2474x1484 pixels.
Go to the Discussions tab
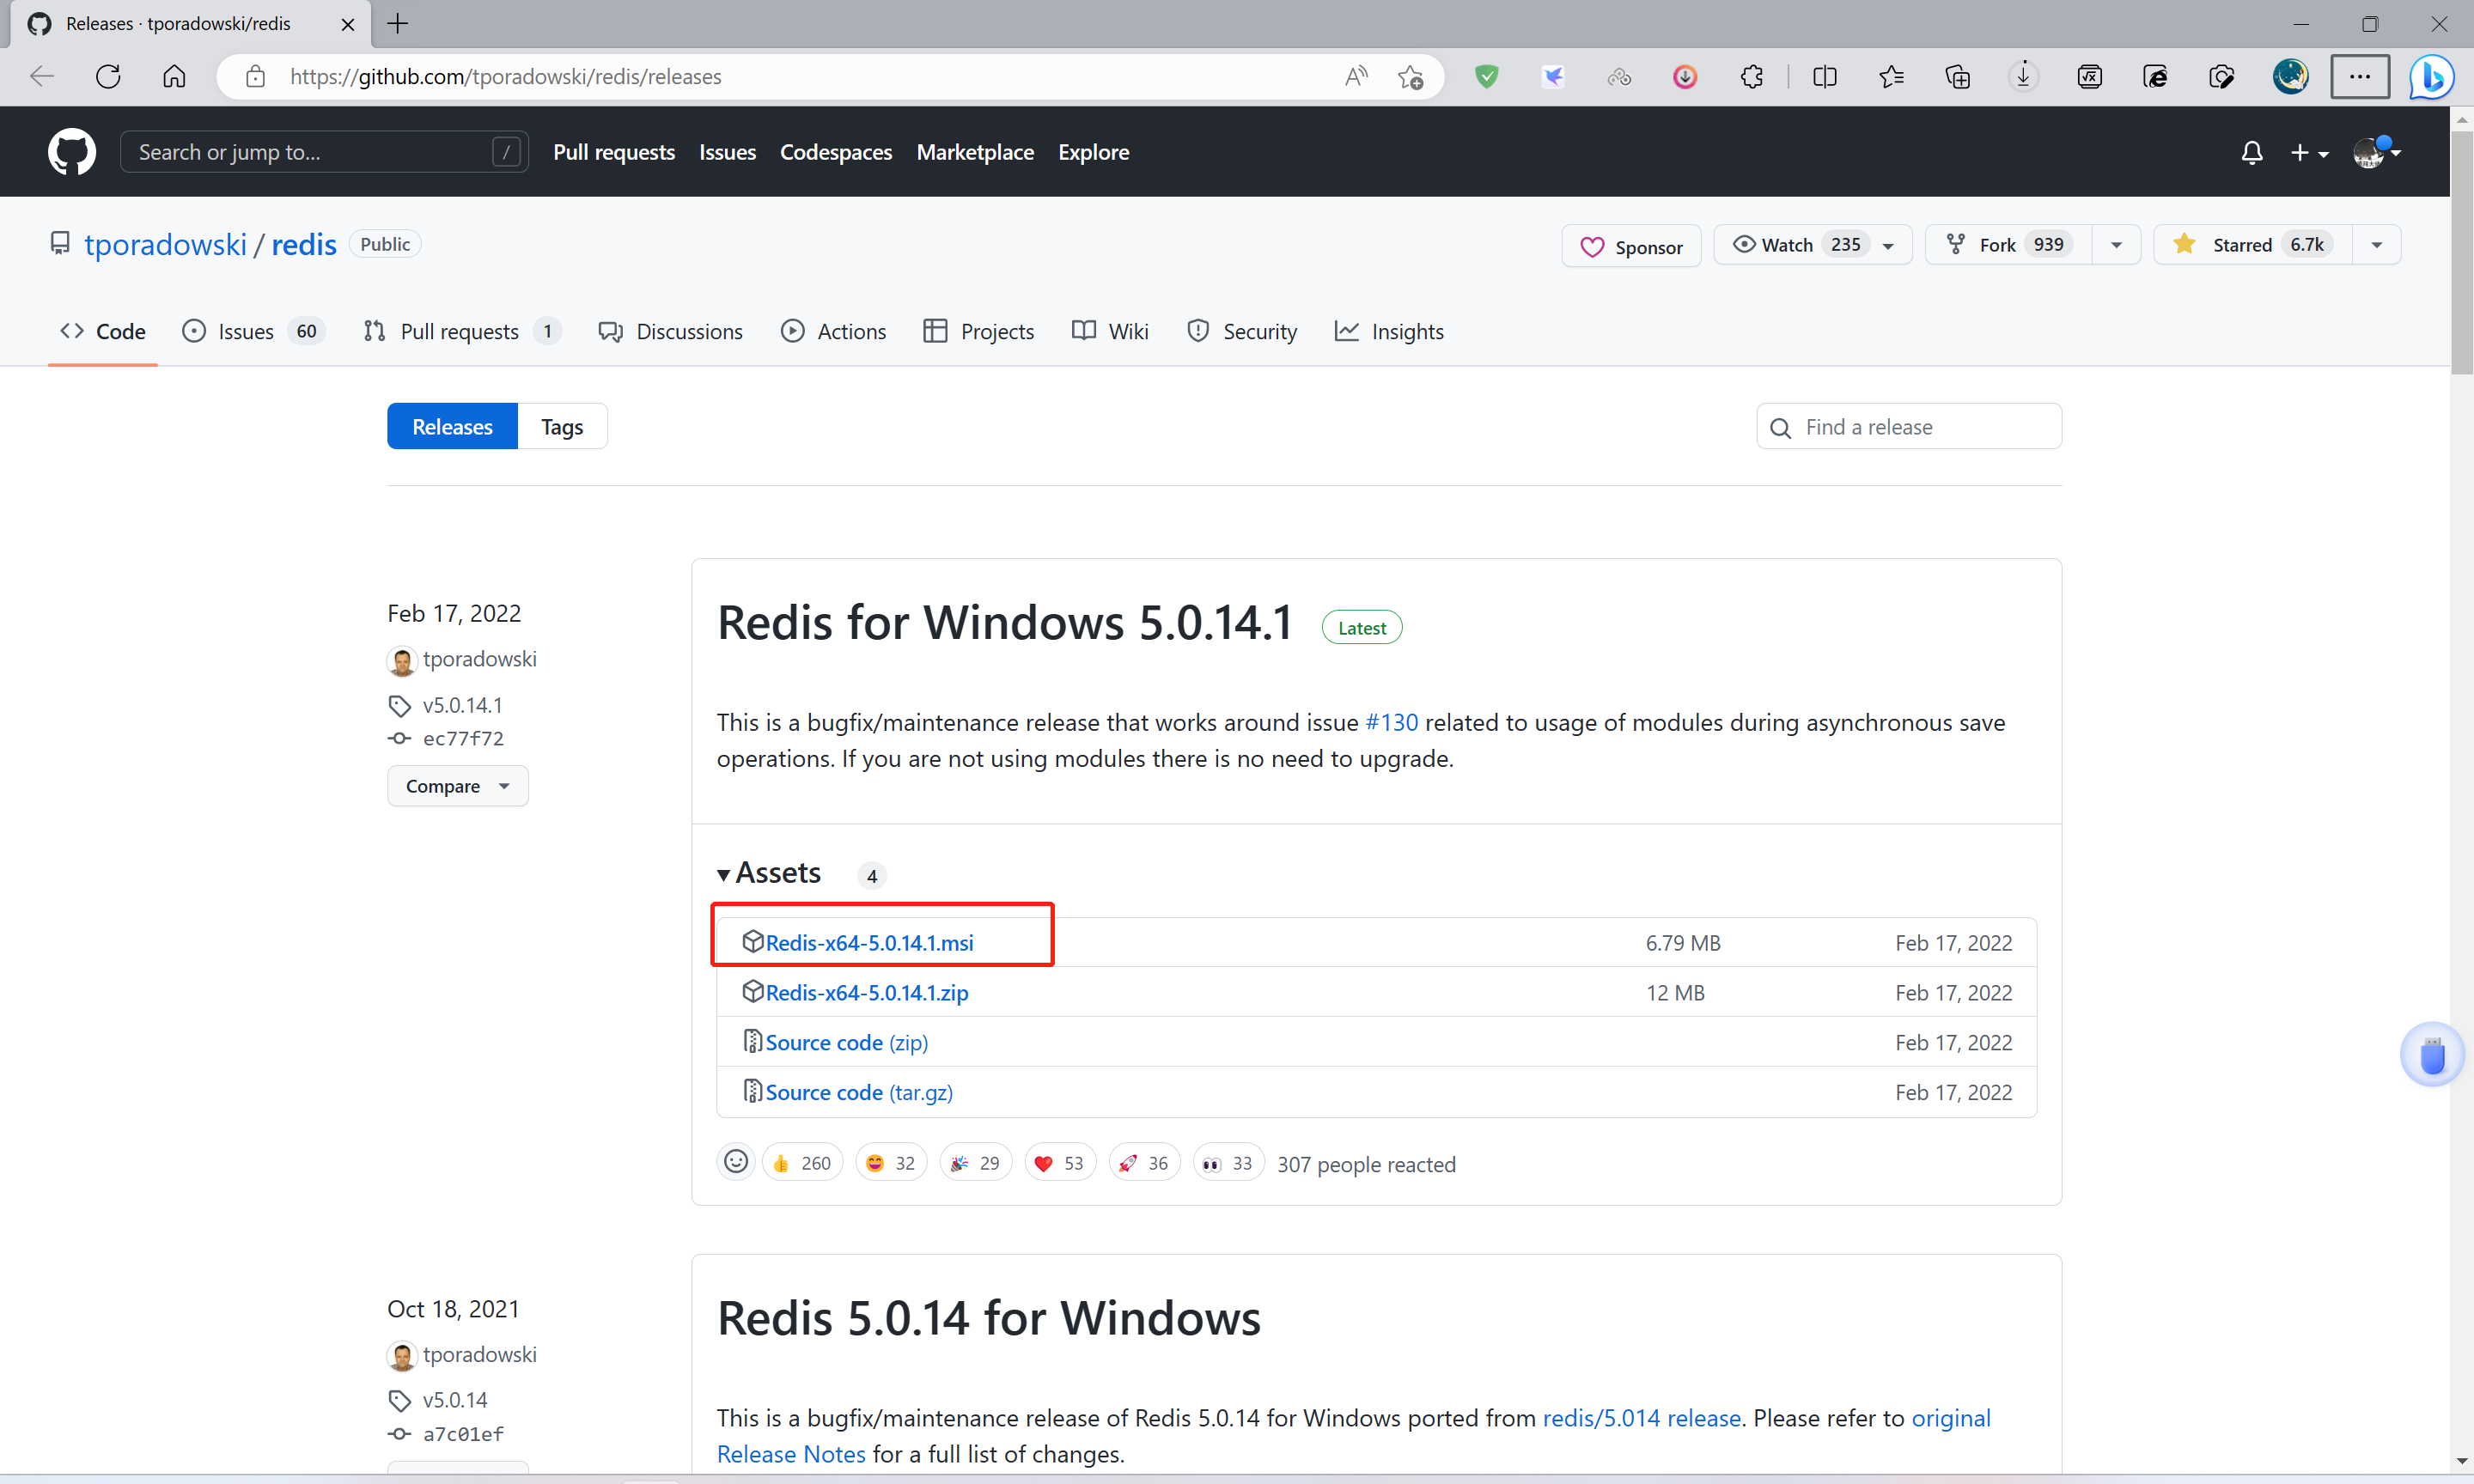[670, 331]
